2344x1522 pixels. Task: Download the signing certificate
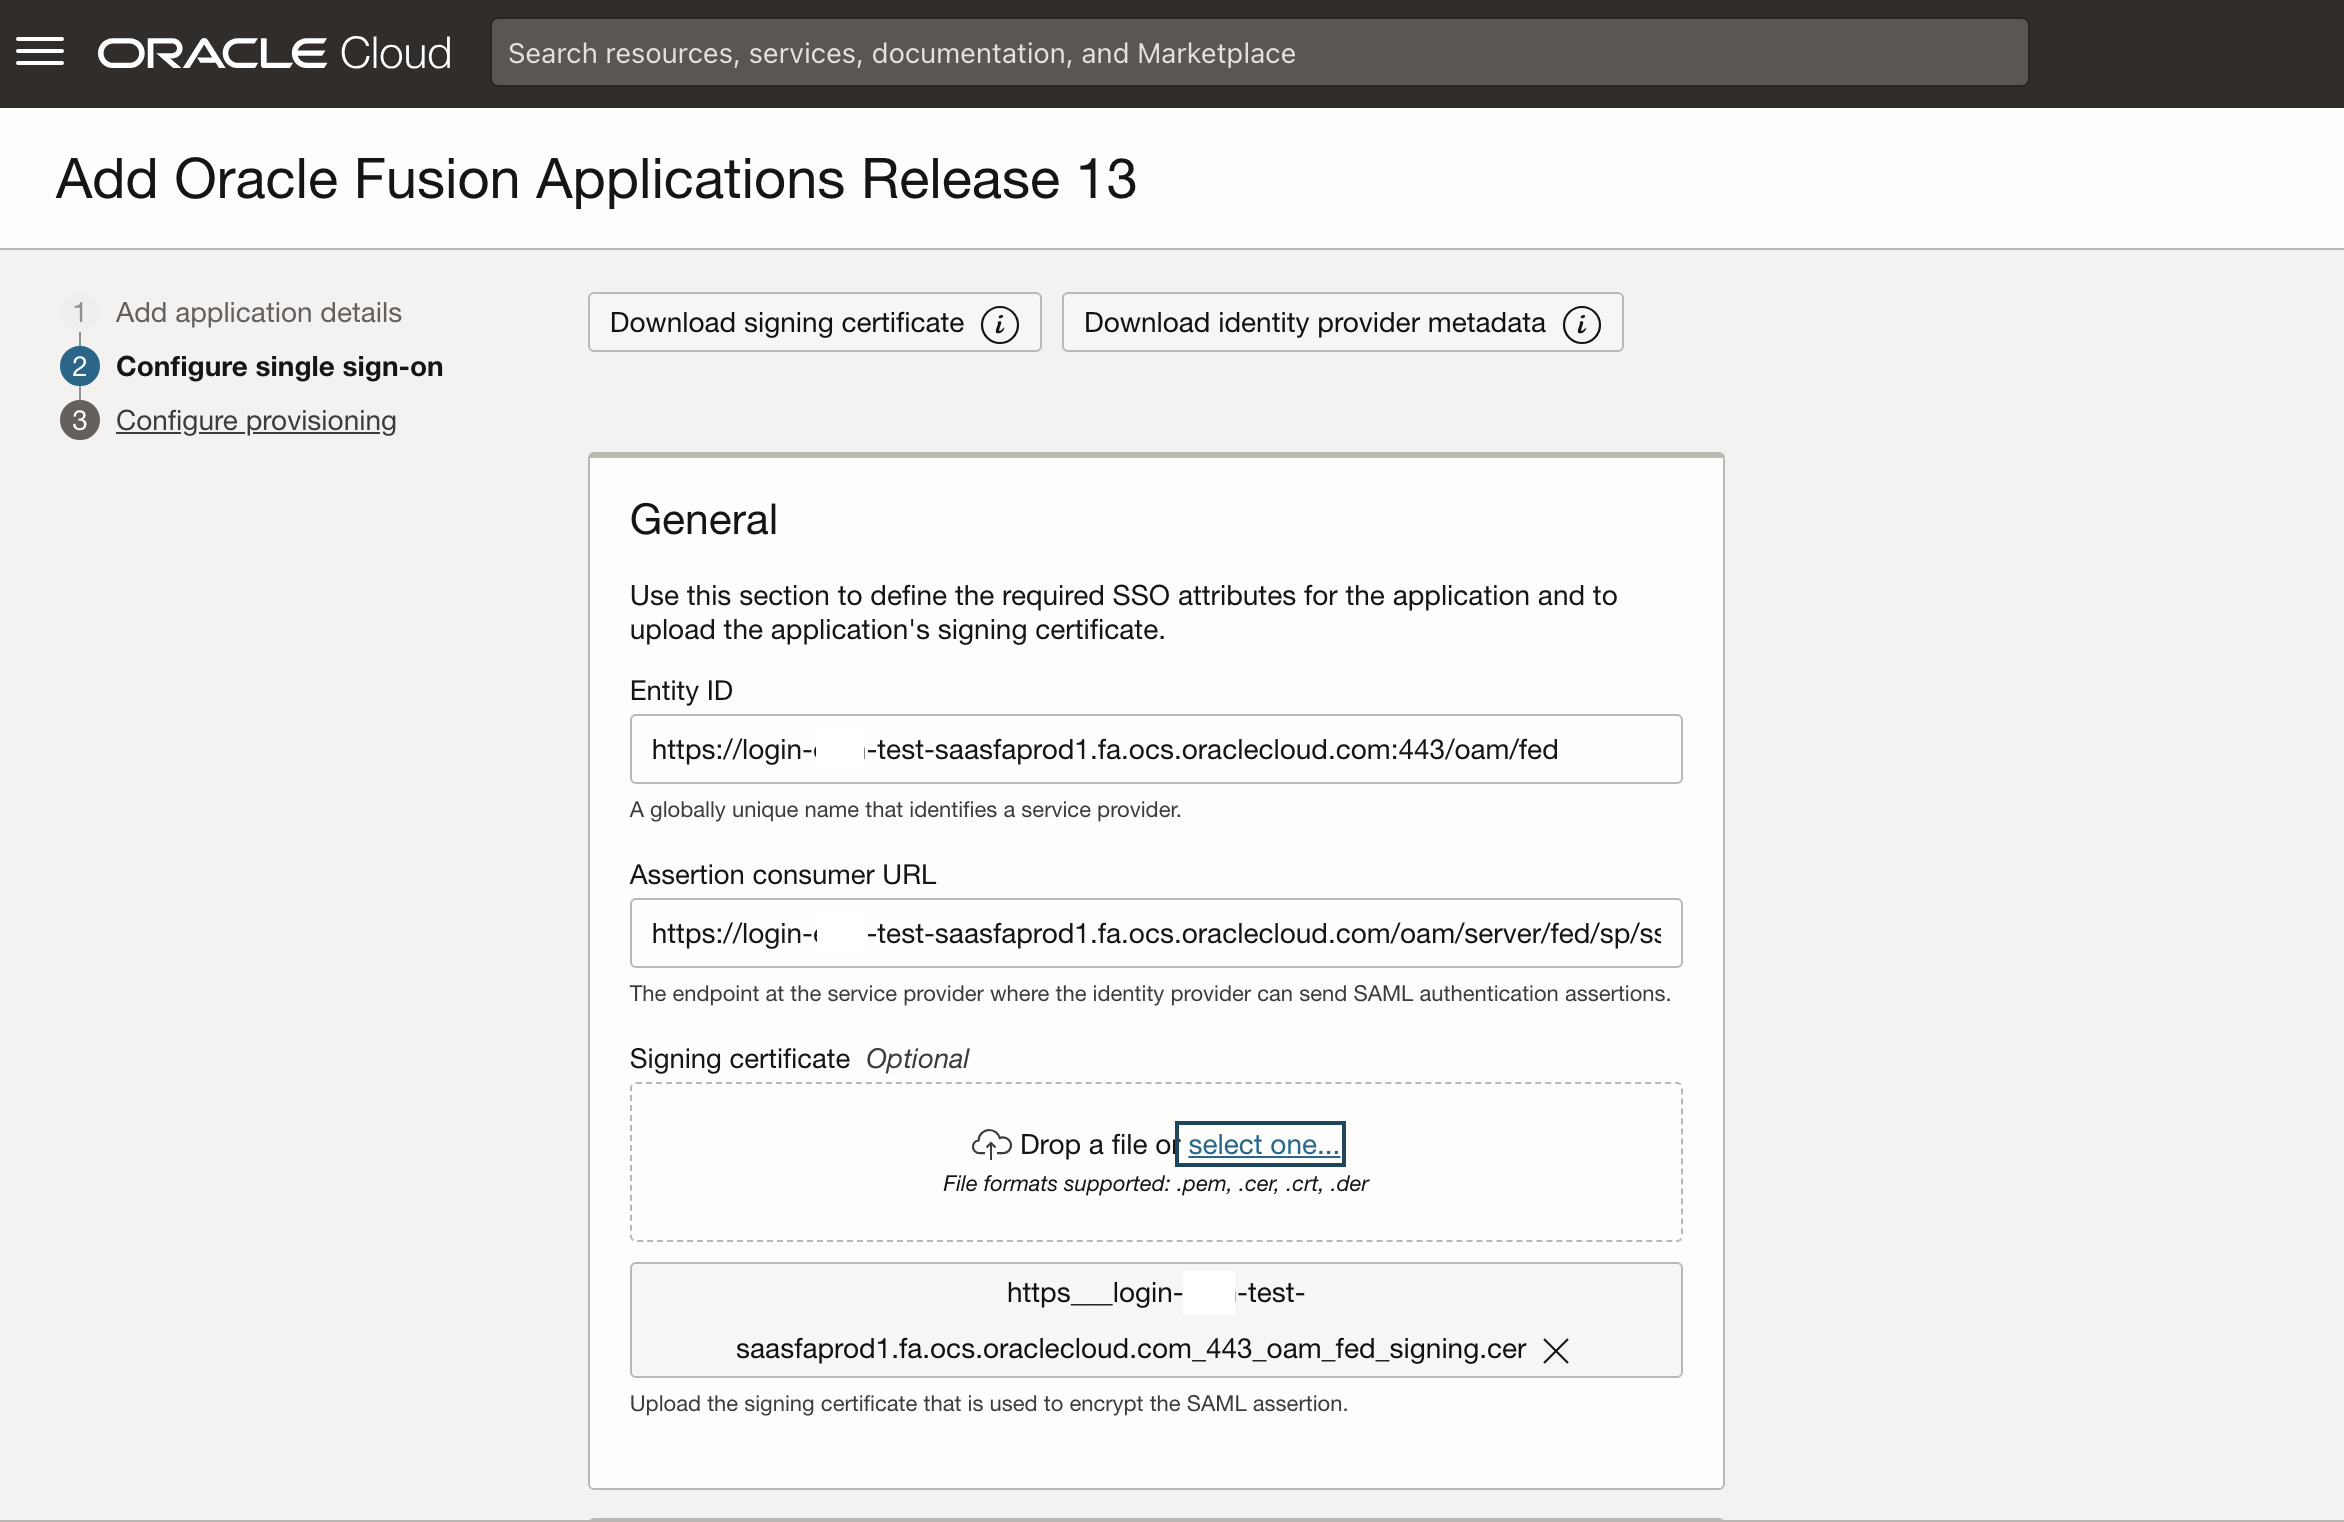[x=787, y=323]
